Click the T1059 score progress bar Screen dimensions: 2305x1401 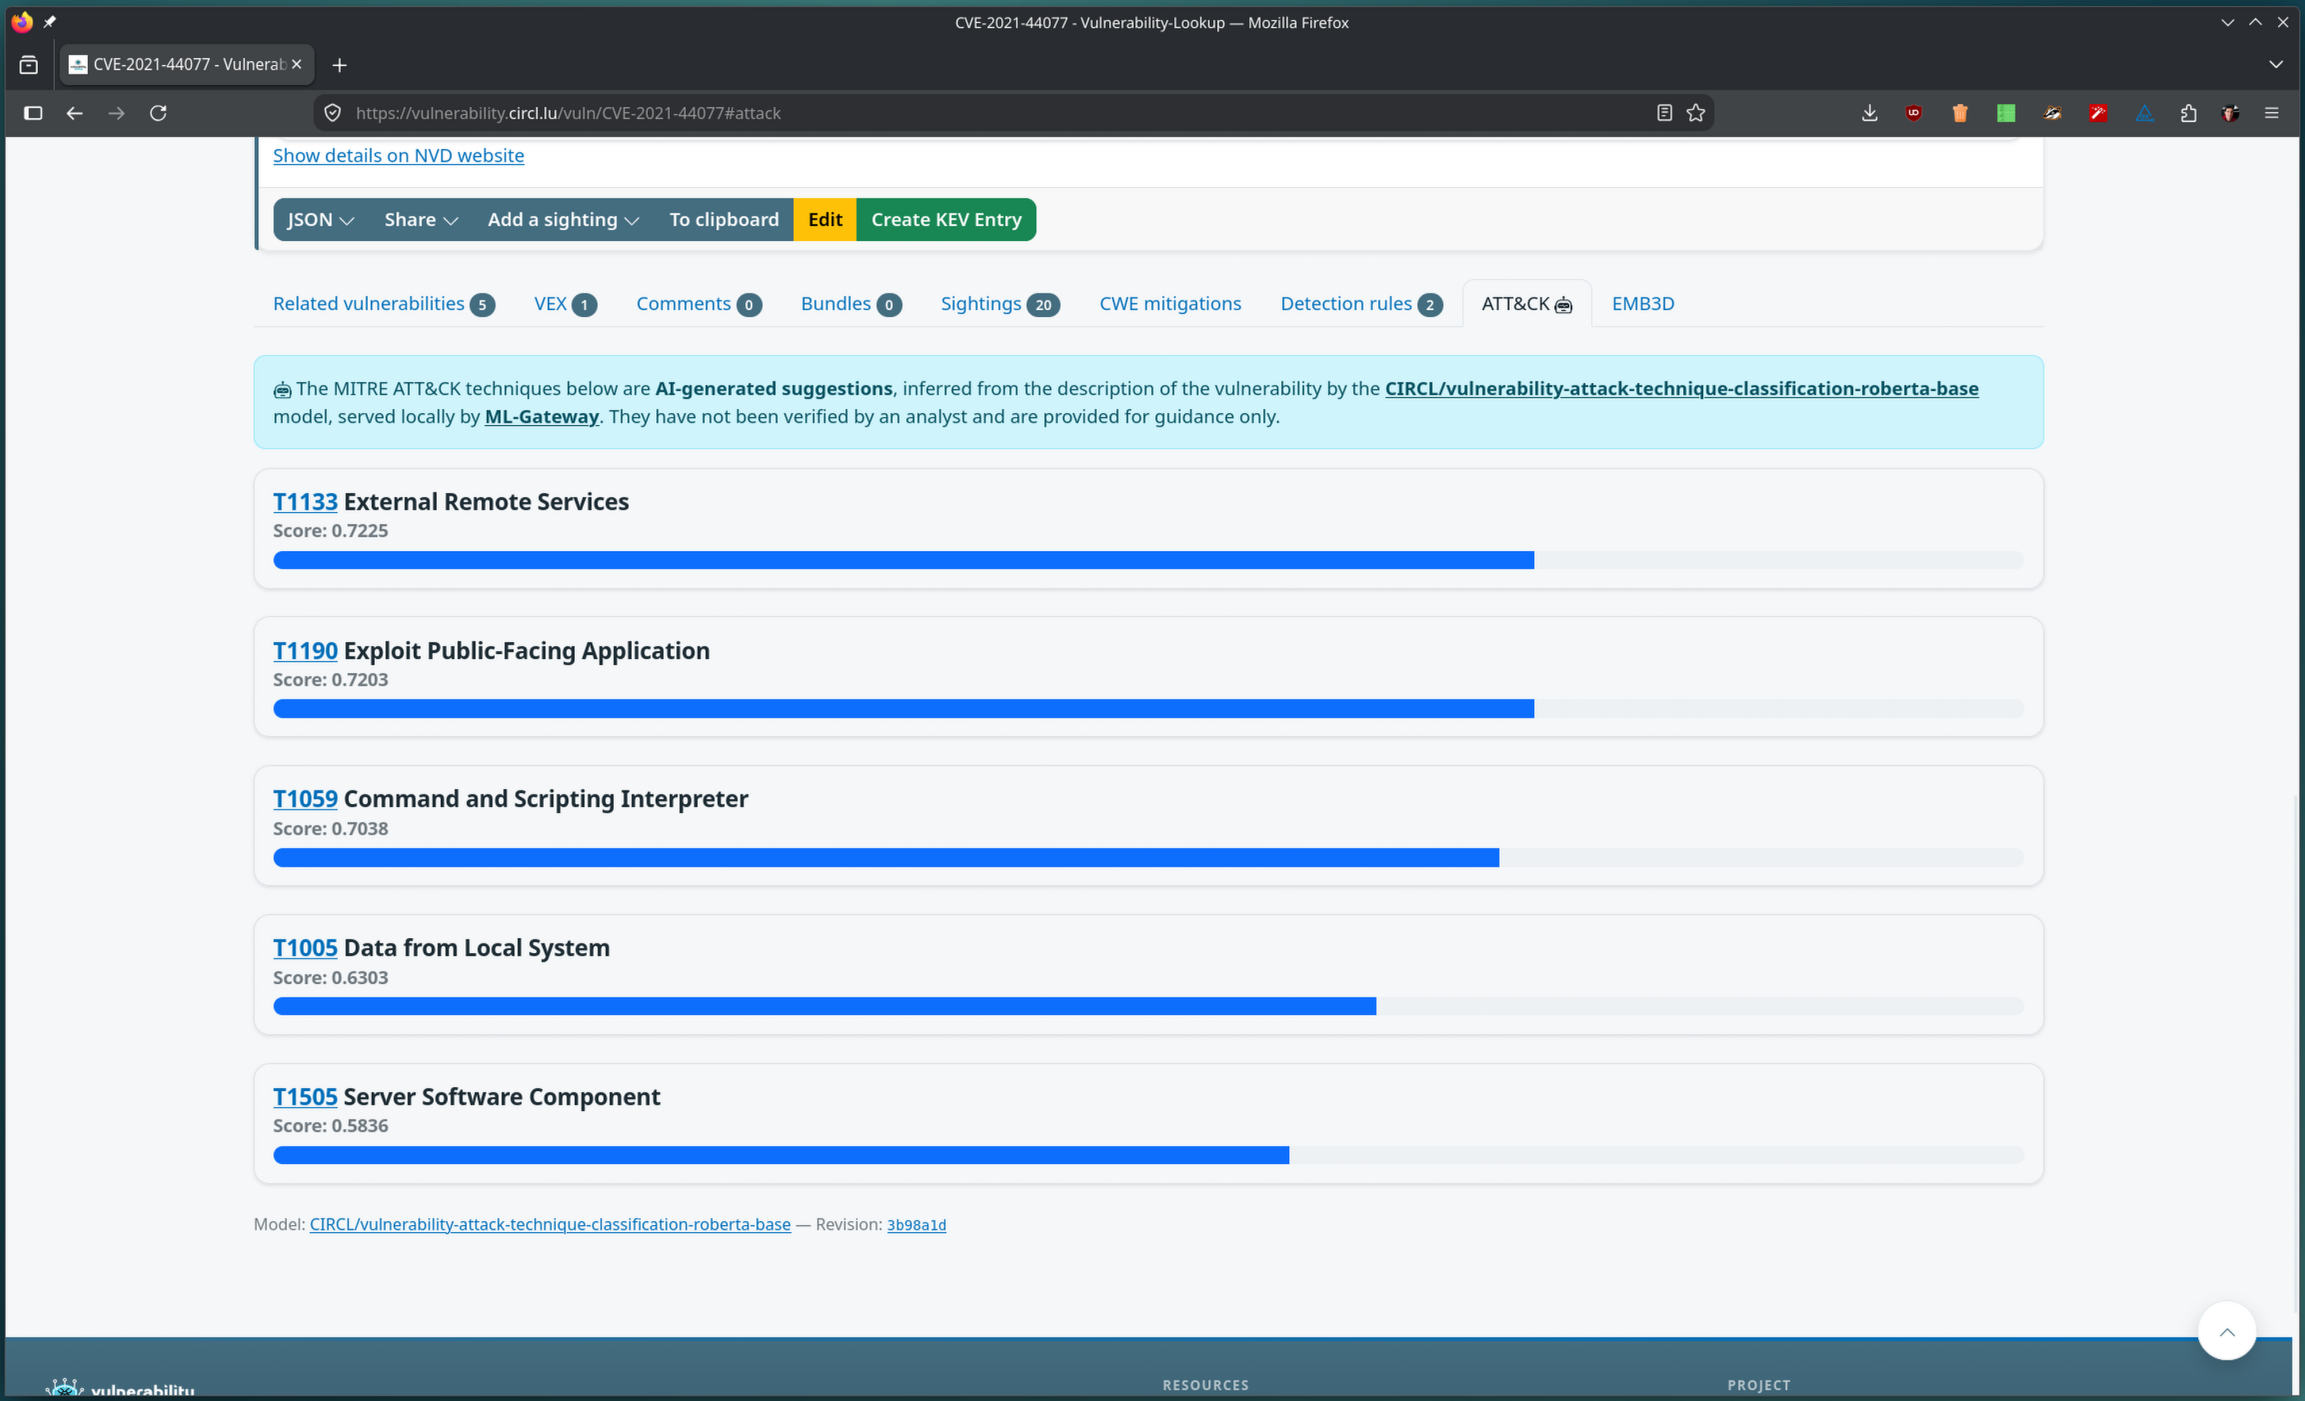1148,857
